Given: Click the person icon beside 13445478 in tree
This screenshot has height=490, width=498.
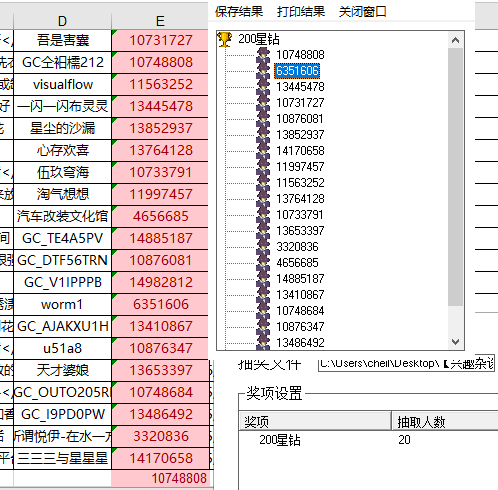Looking at the screenshot, I should point(263,87).
